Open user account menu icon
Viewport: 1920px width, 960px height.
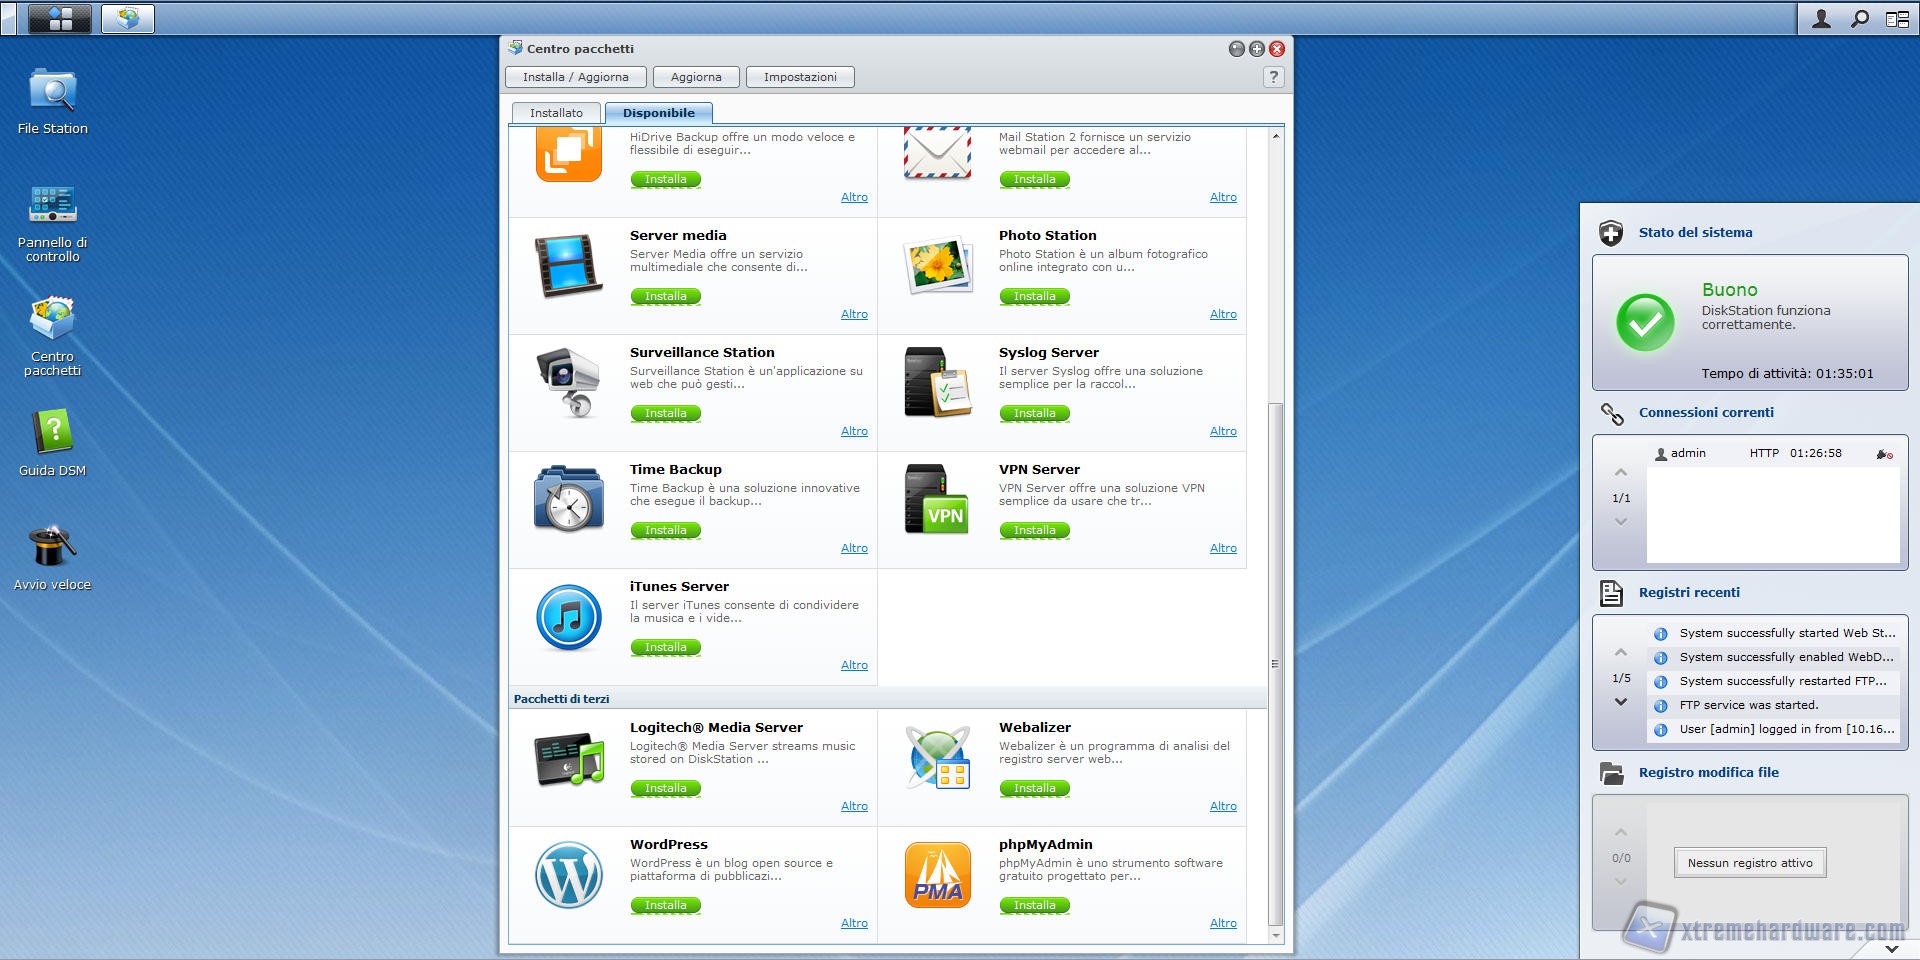click(1821, 18)
